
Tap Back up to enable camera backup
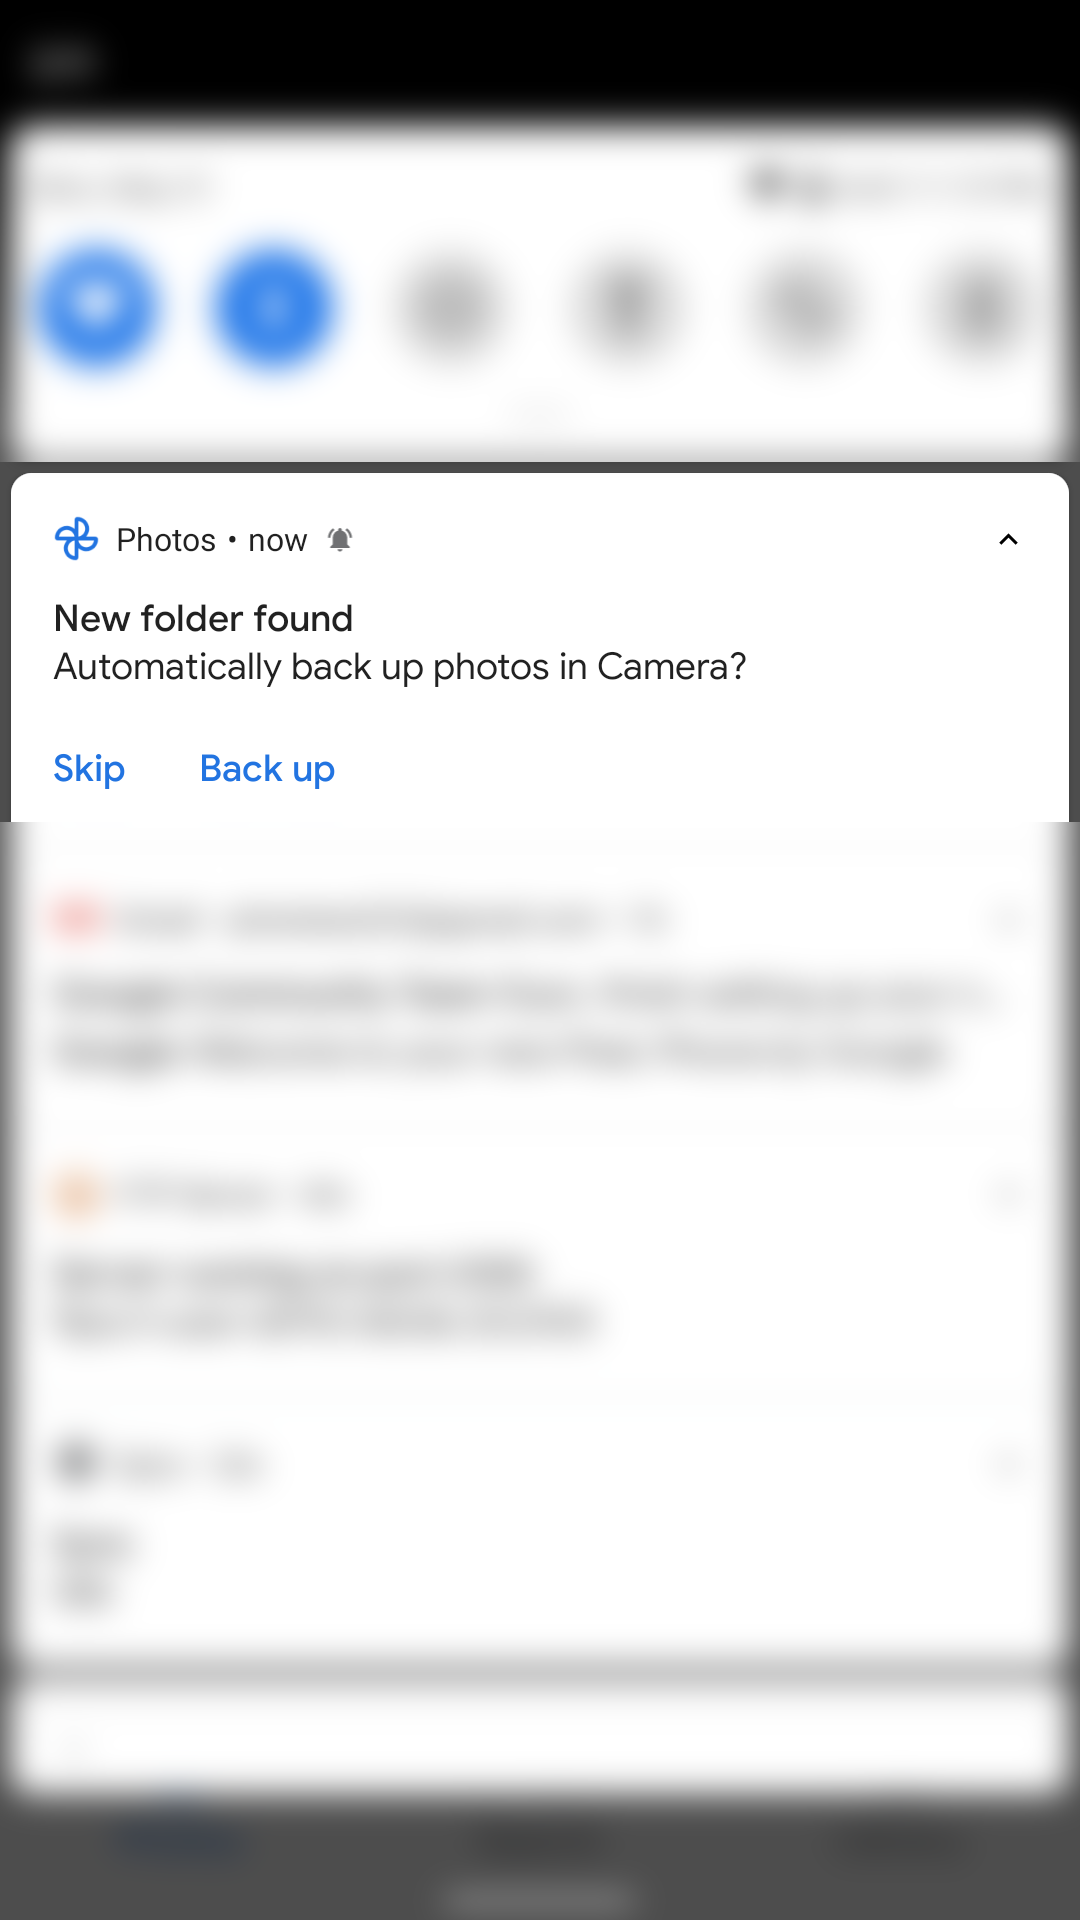(267, 768)
